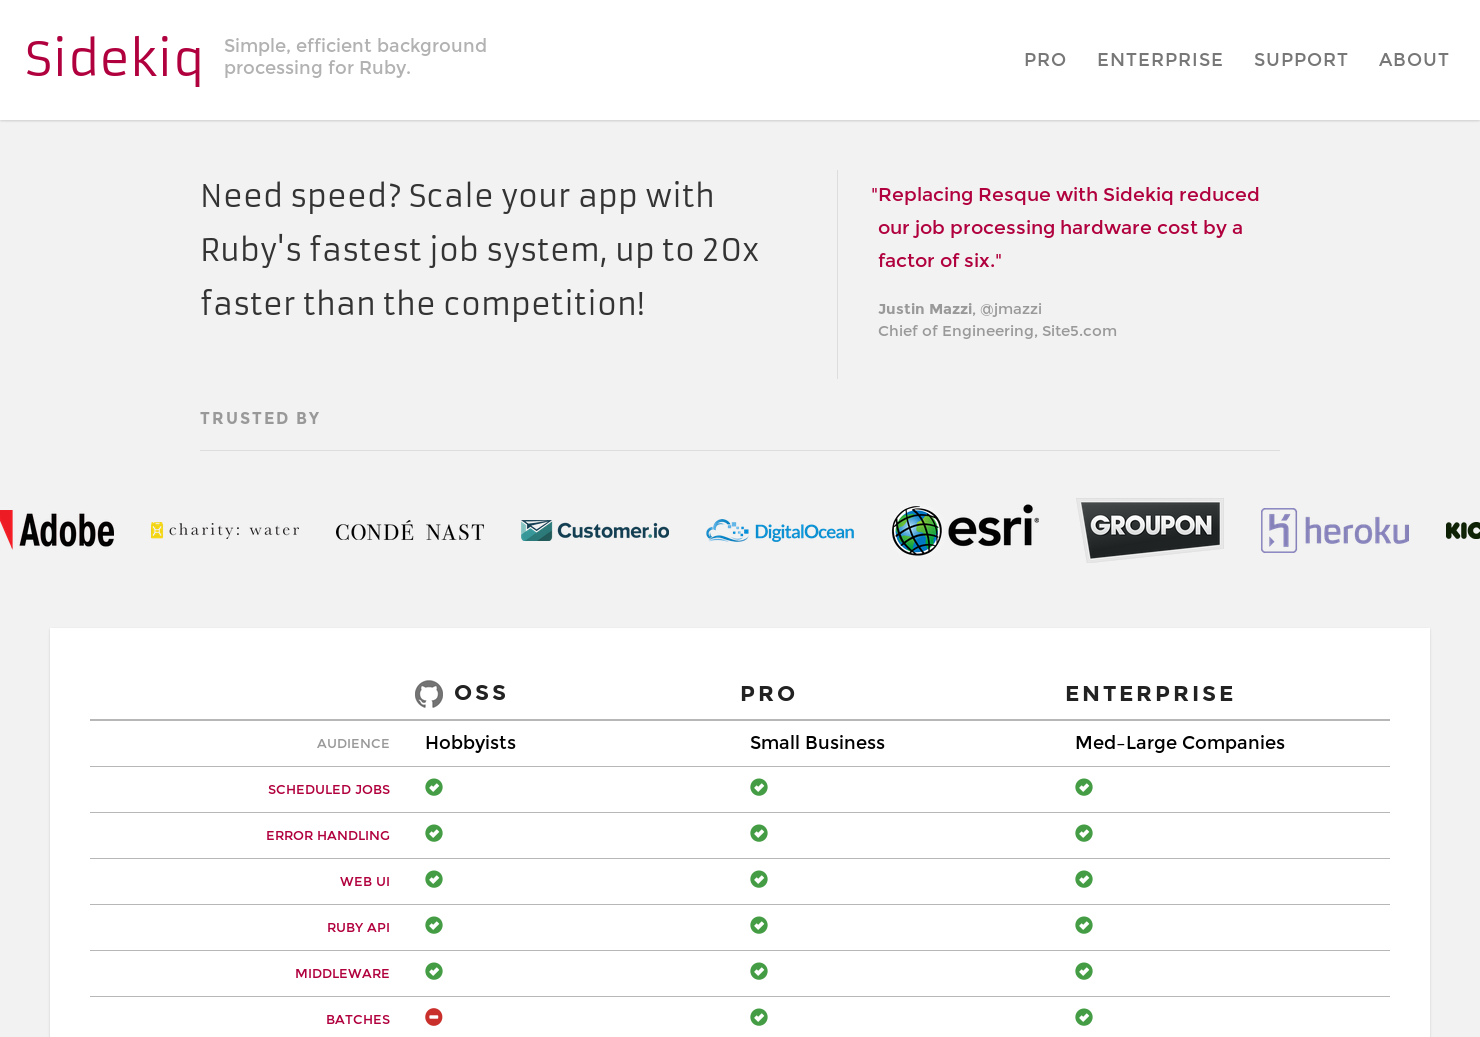The width and height of the screenshot is (1480, 1037).
Task: Click the Heroku logo
Action: [1335, 530]
